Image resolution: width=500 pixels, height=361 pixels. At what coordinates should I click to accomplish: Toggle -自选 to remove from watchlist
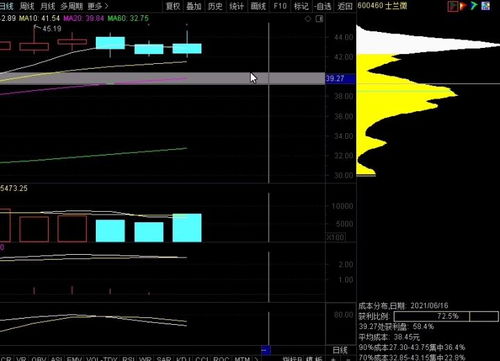(323, 6)
